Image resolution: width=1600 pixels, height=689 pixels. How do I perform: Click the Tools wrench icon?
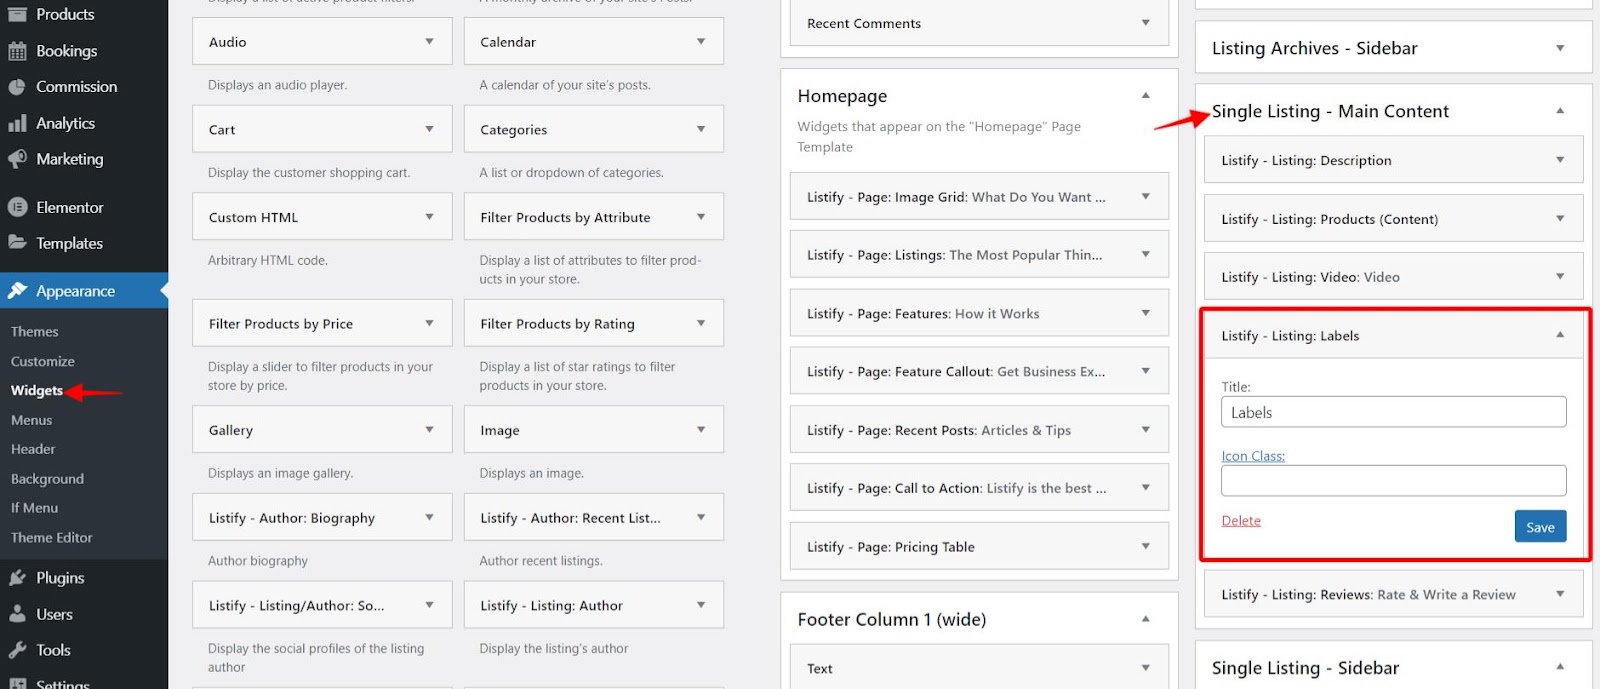click(17, 650)
